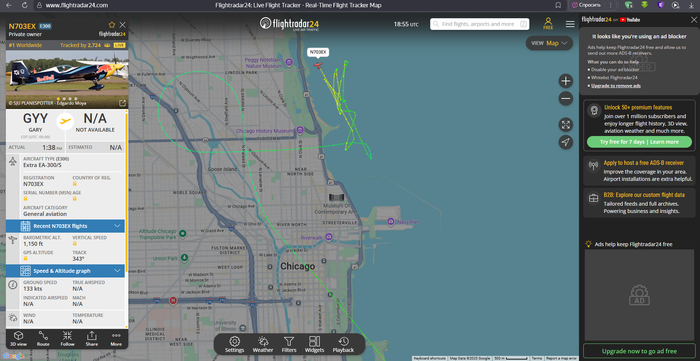The image size is (700, 361).
Task: Expand Speed & Altitude graph section
Action: tap(65, 271)
